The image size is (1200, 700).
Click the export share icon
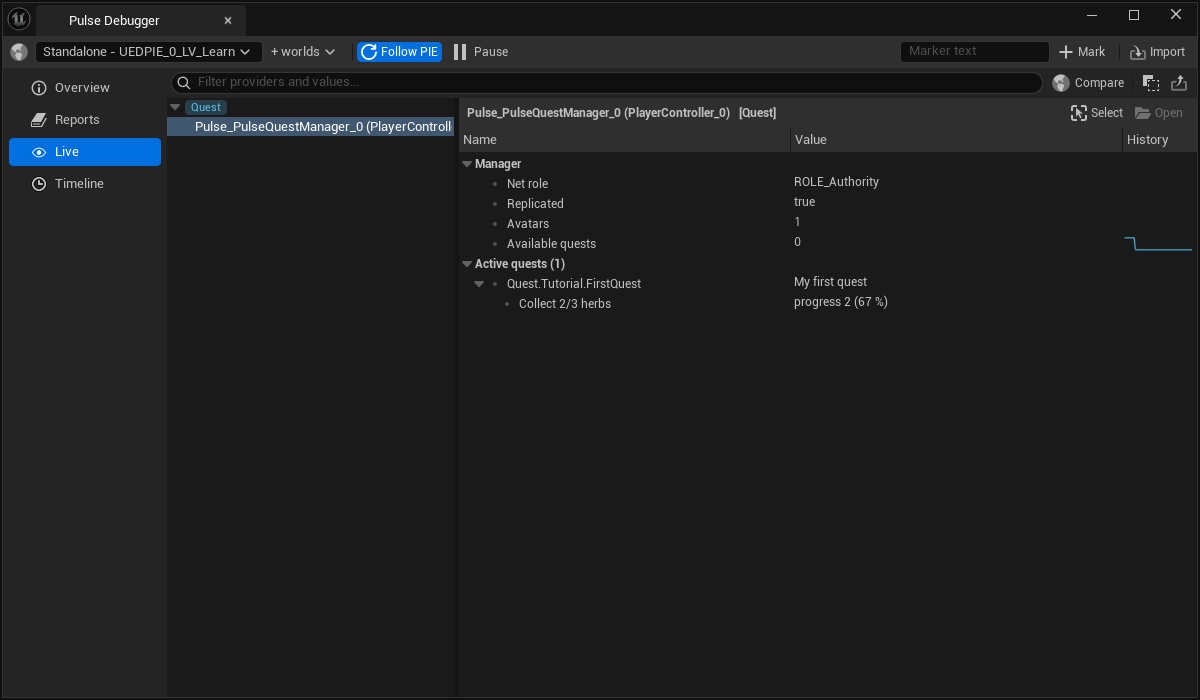(x=1179, y=83)
